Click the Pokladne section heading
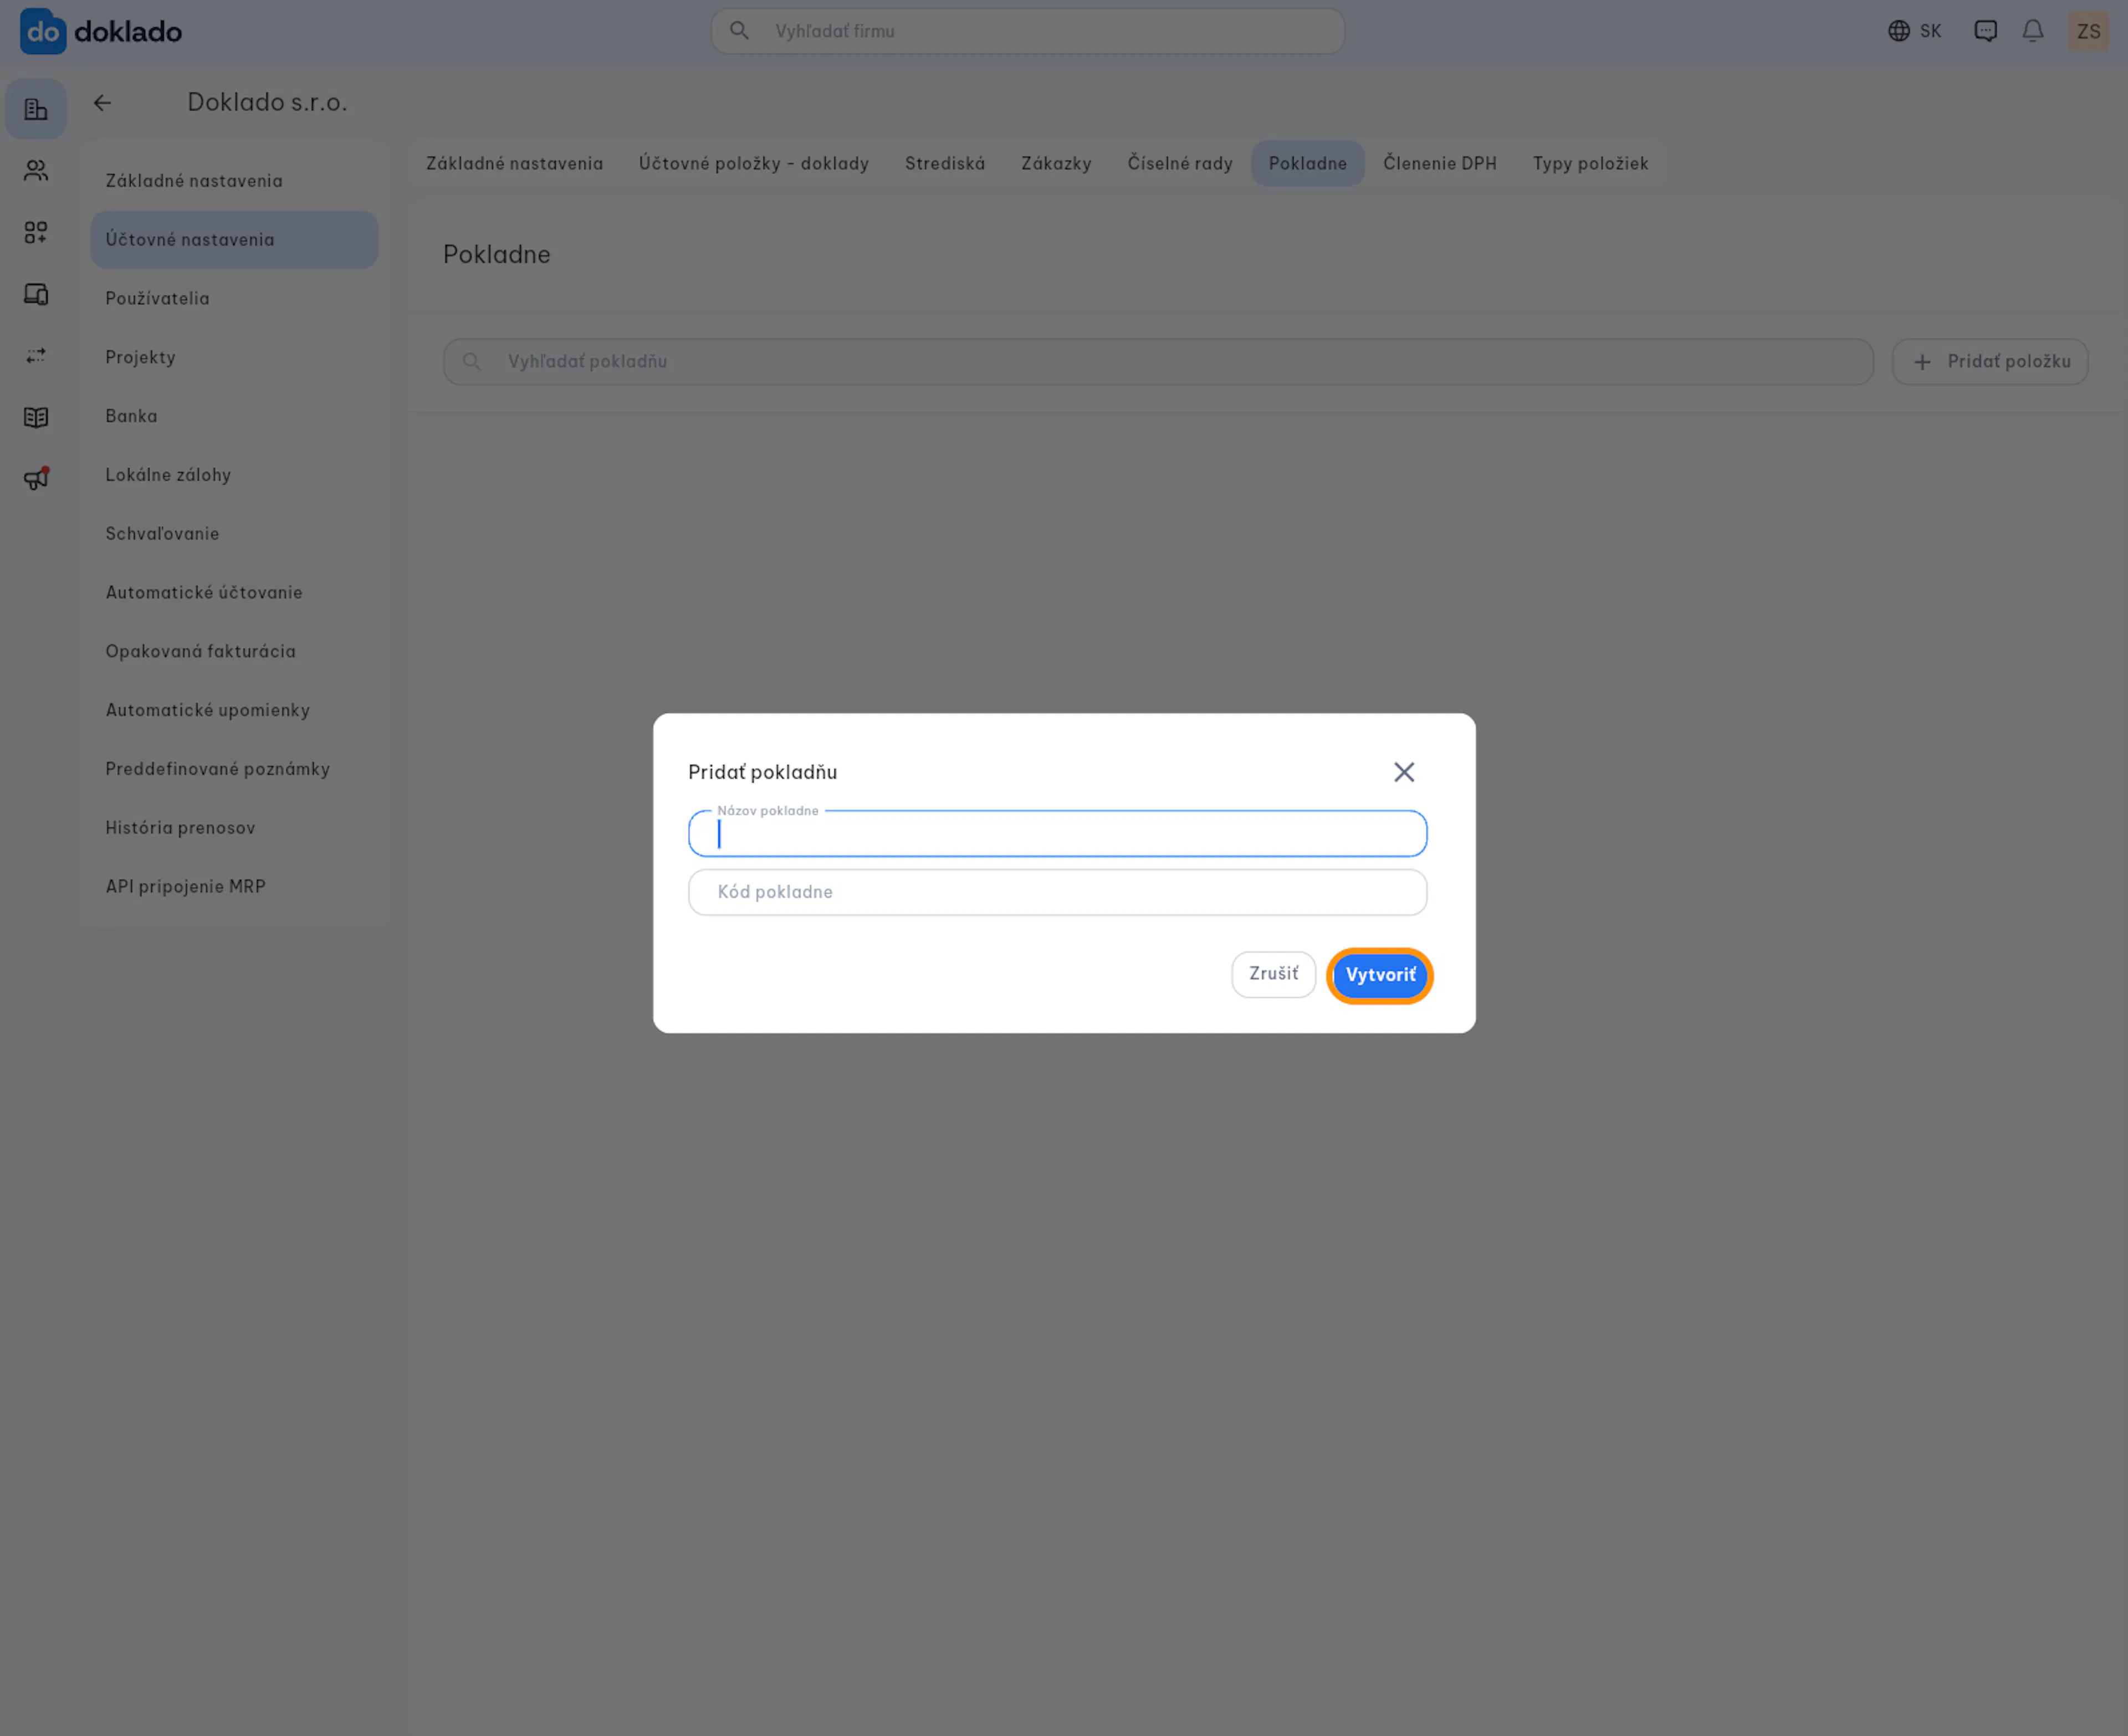The height and width of the screenshot is (1736, 2128). [497, 255]
